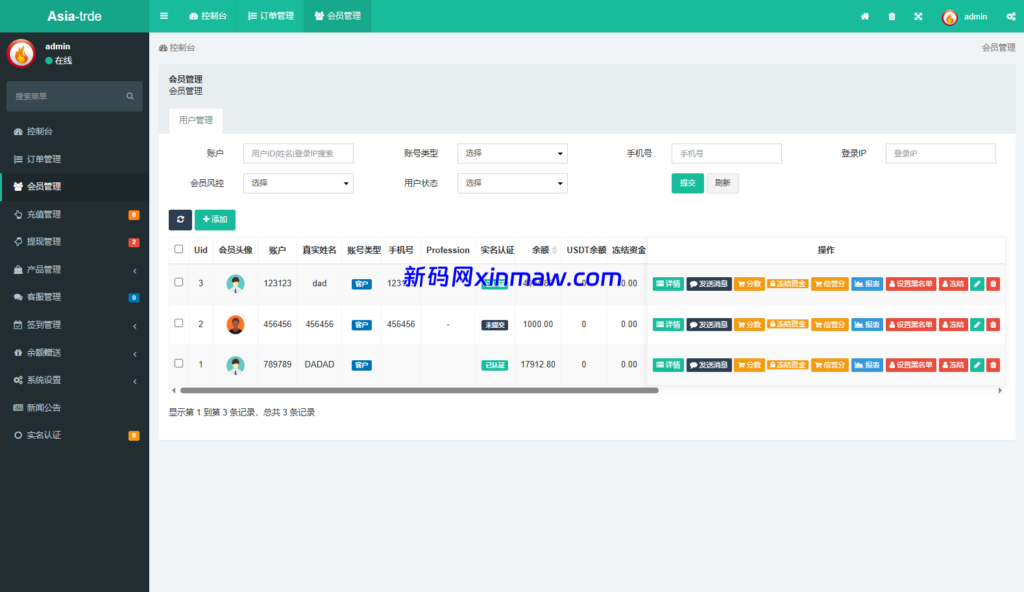This screenshot has width=1024, height=592.
Task: Click the admin profile picture in sidebar
Action: point(21,53)
